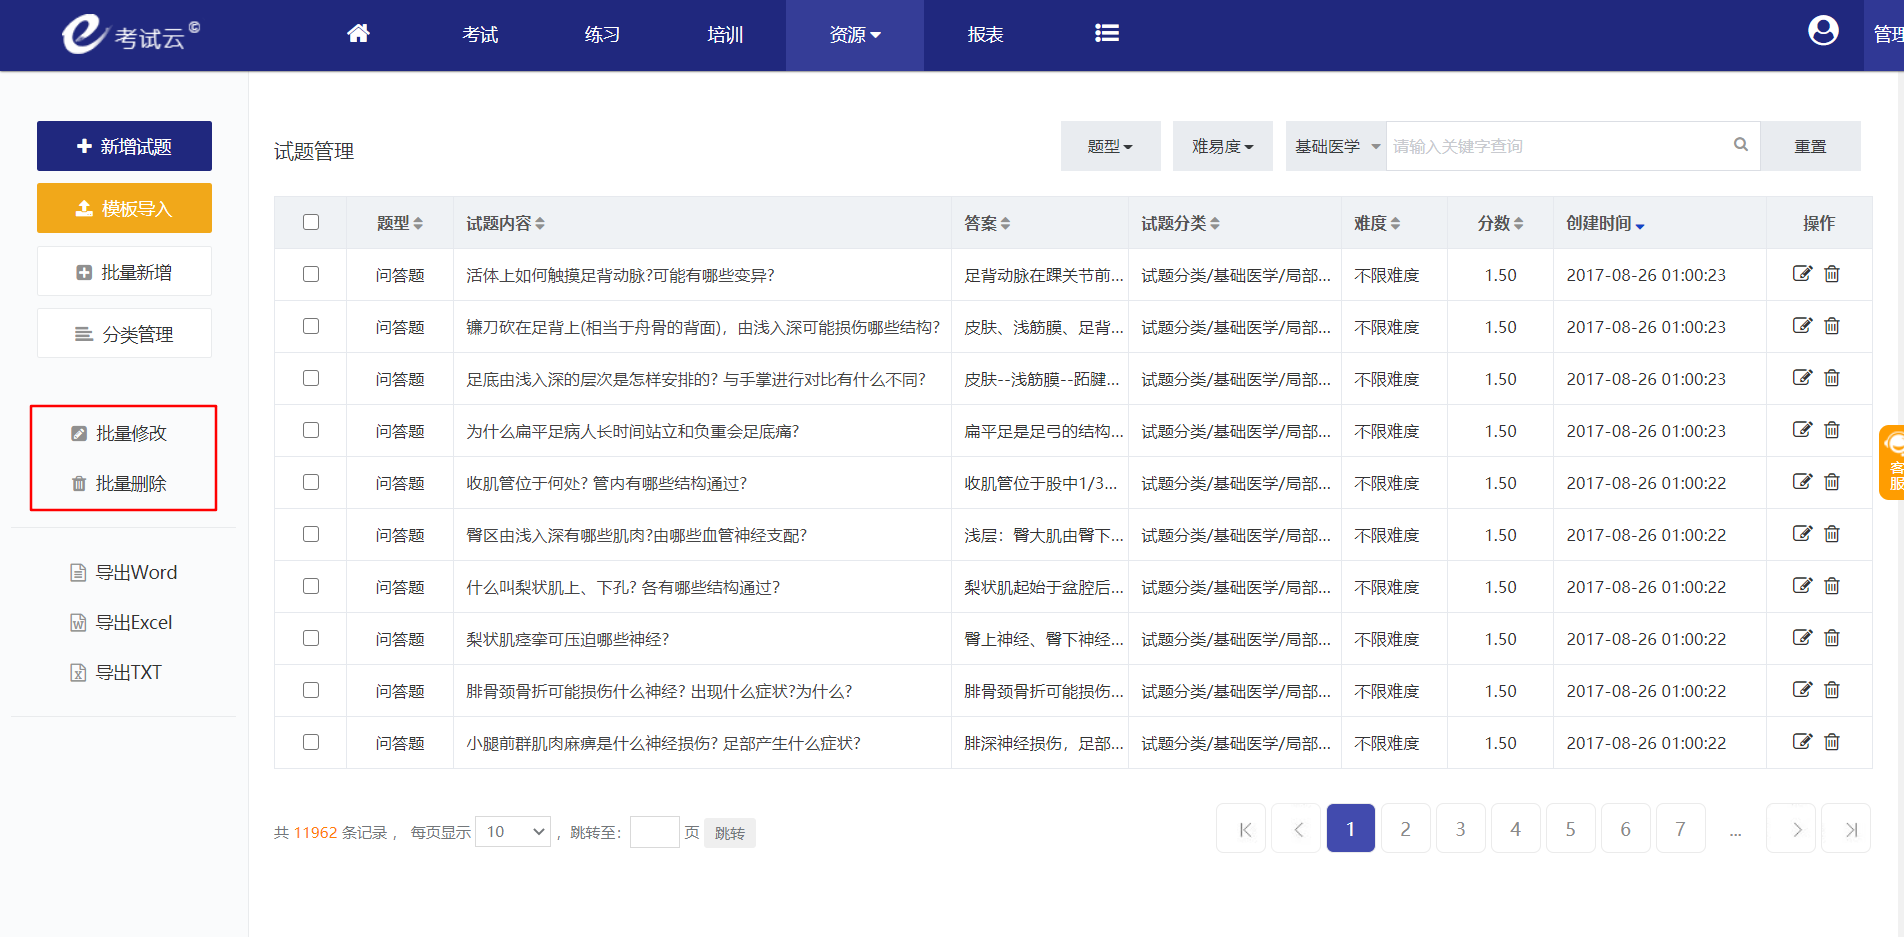Select 批量修改 in sidebar
This screenshot has height=937, width=1904.
120,433
